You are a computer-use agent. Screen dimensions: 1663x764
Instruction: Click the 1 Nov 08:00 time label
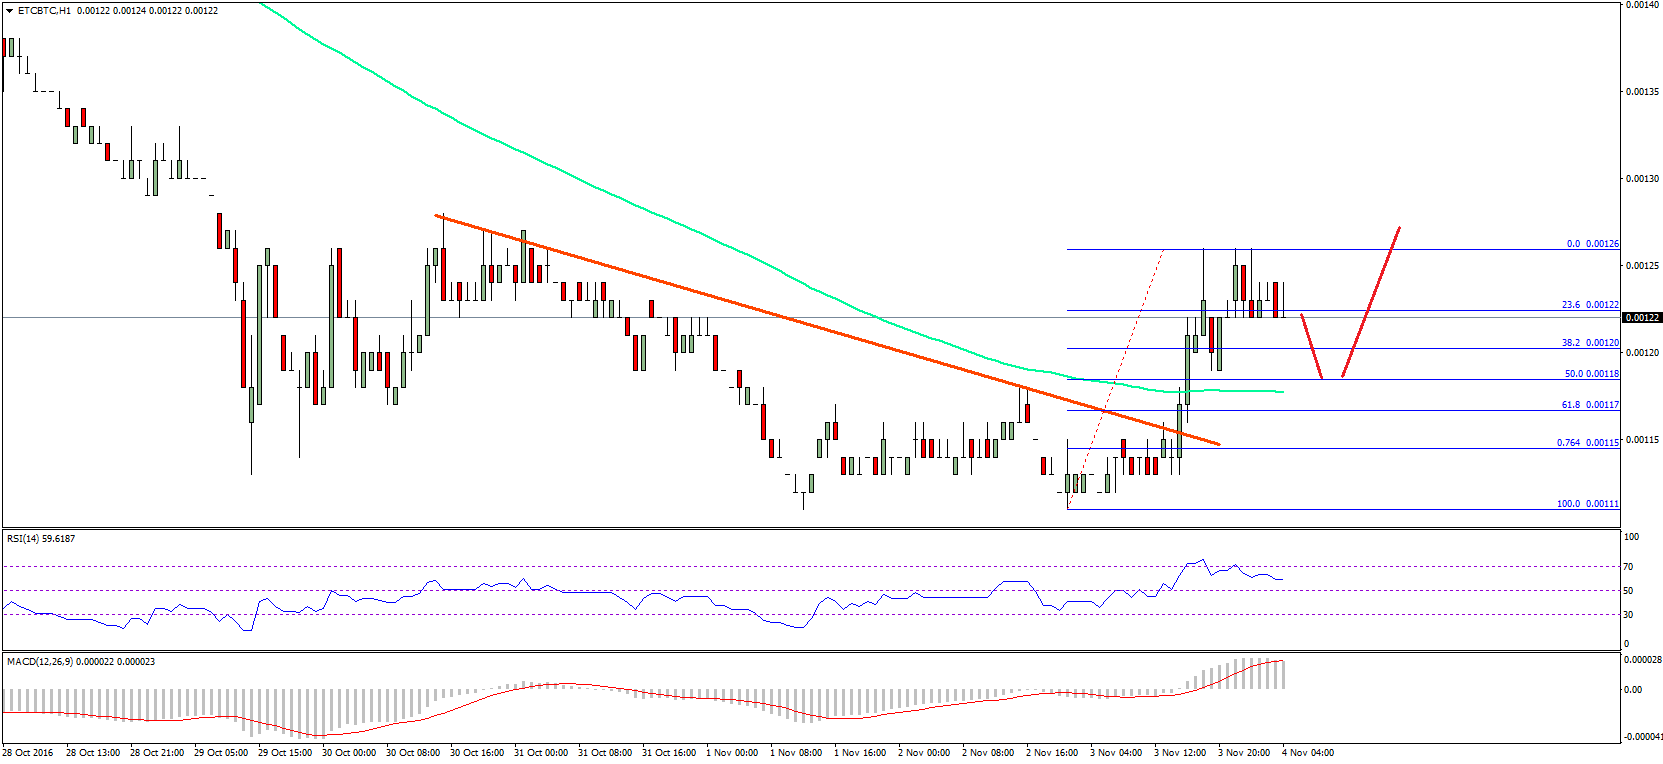[796, 752]
